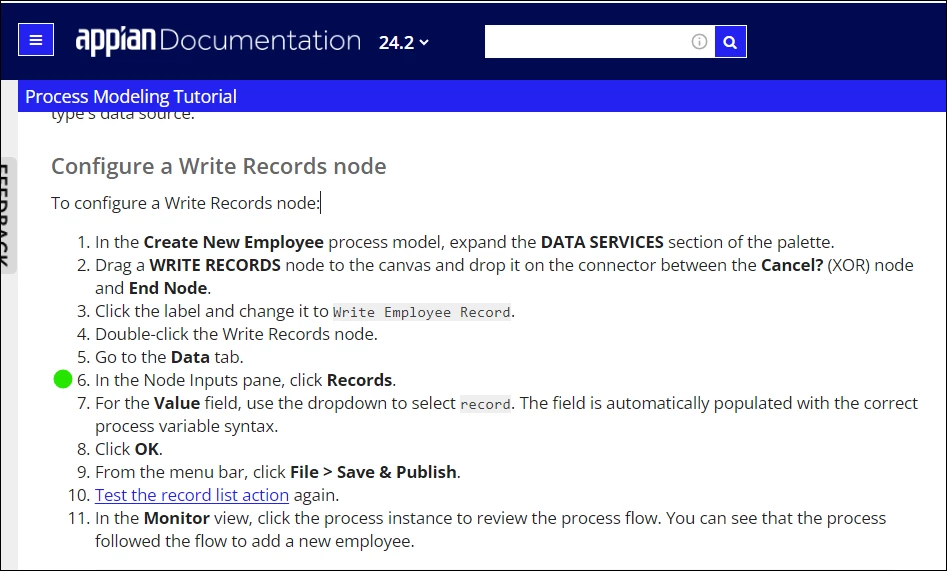Viewport: 947px width, 571px height.
Task: Click the chevron arrow next to 24.2
Action: pos(424,42)
